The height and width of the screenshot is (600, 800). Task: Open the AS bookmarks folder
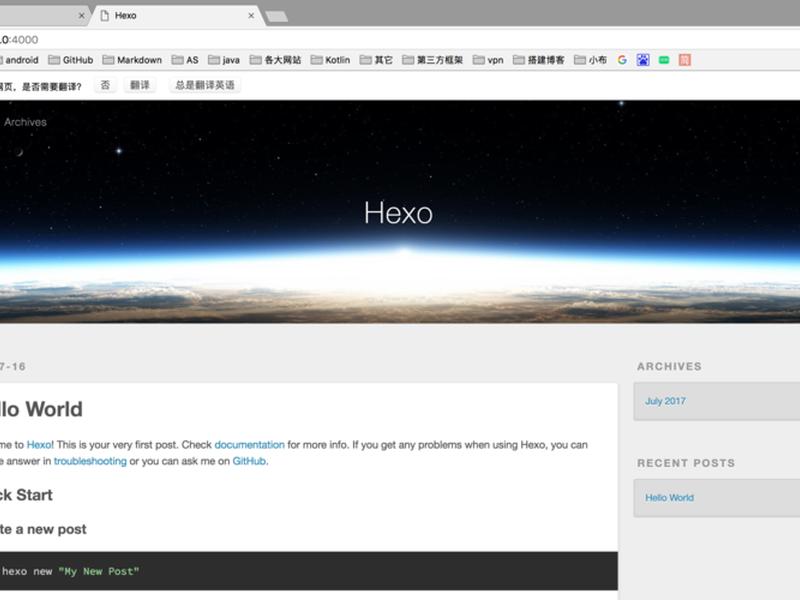click(185, 60)
